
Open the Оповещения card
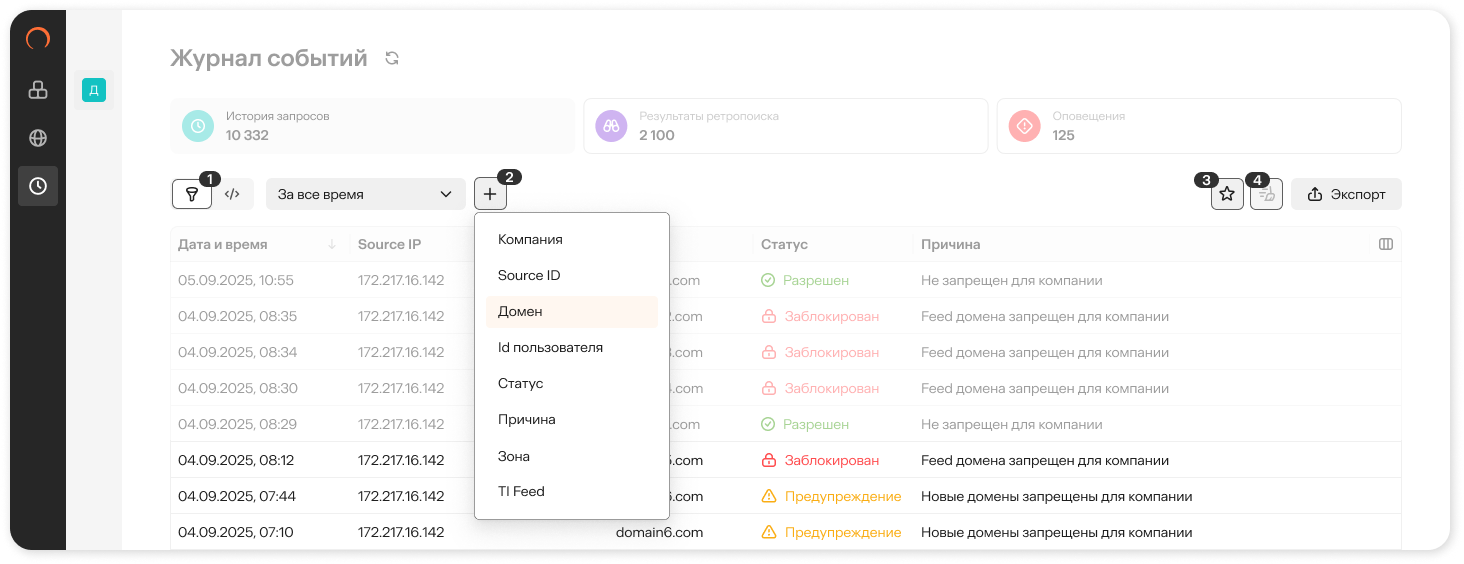pos(1198,126)
